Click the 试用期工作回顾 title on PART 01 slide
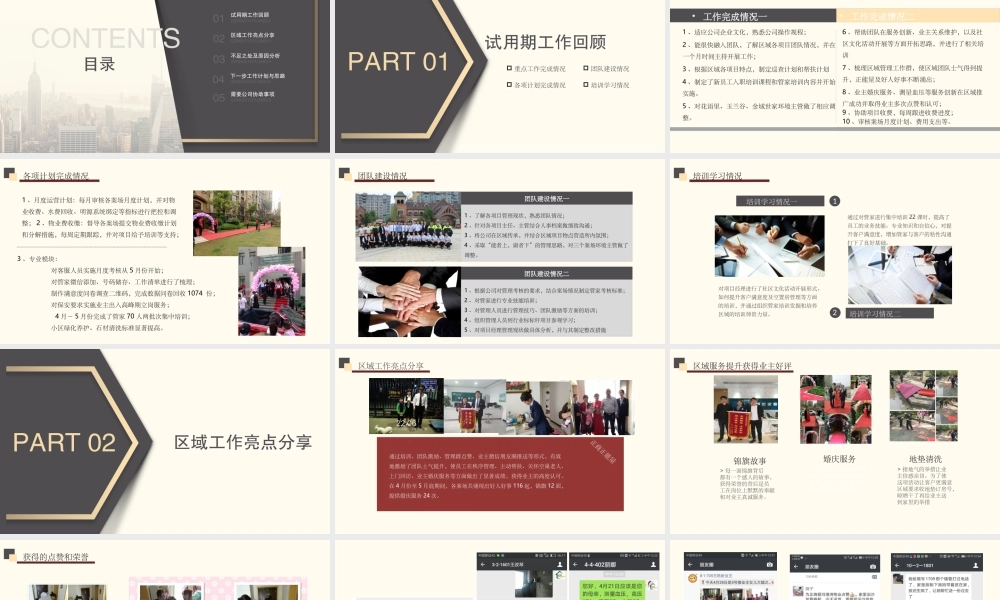The image size is (1000, 600). coord(545,42)
